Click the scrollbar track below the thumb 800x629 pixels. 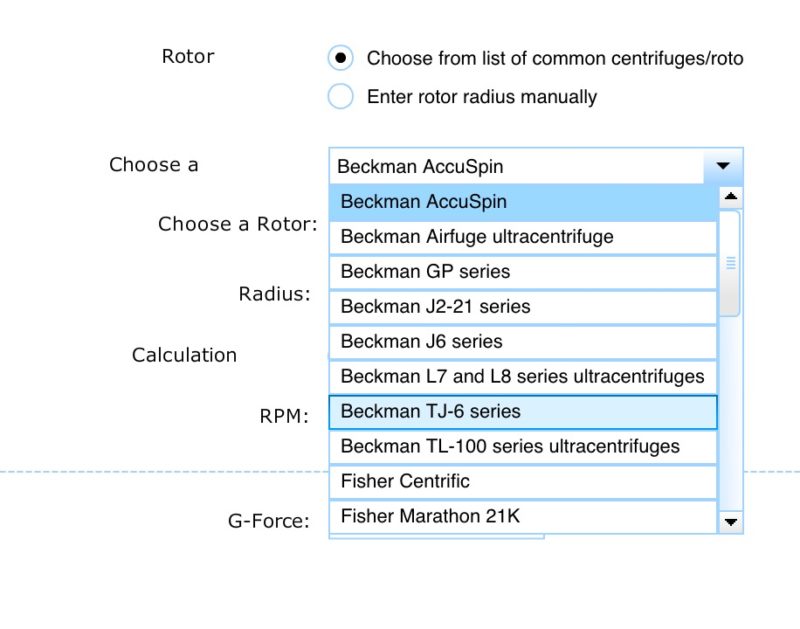(x=731, y=413)
